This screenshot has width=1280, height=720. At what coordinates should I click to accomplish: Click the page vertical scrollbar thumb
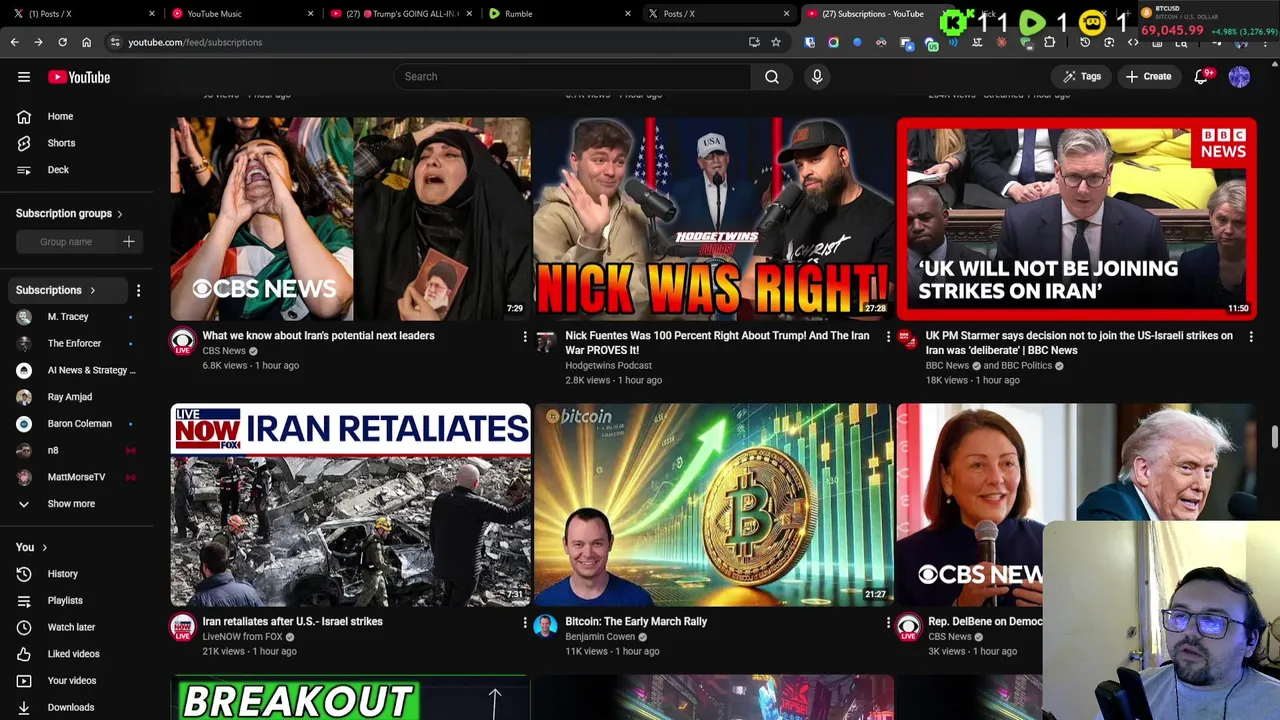[x=1274, y=437]
